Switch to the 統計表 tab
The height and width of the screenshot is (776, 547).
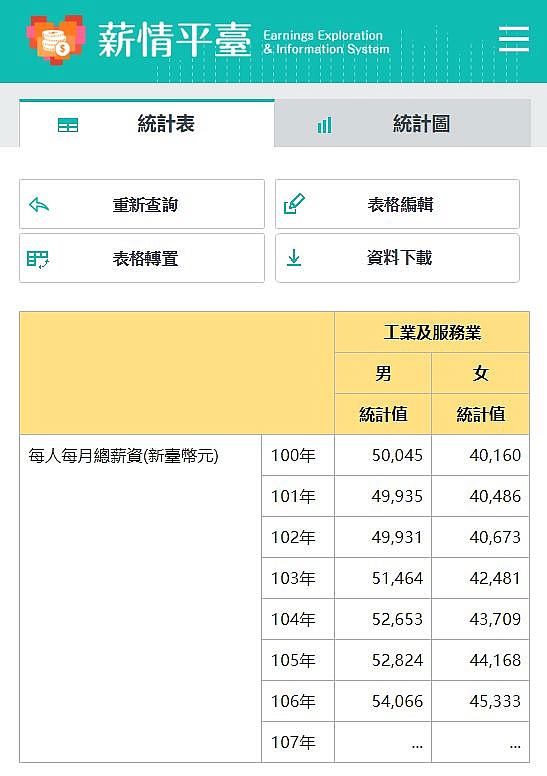pos(147,124)
